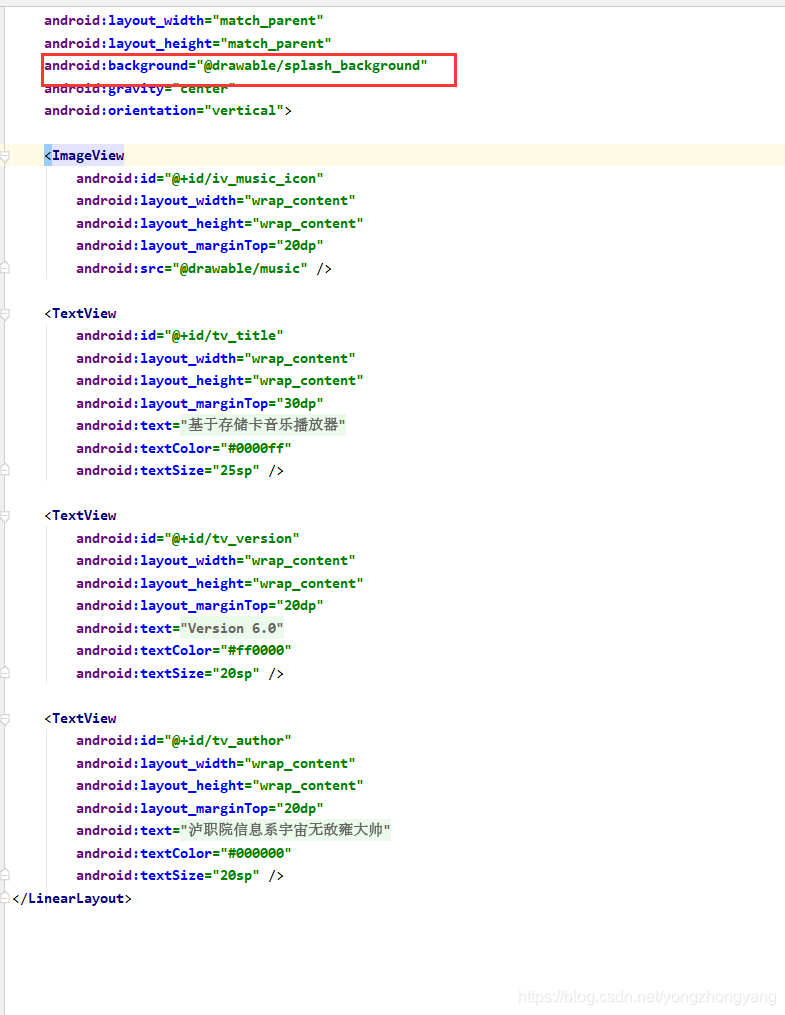Click the text value Version 6.0
785x1015 pixels.
(x=232, y=628)
